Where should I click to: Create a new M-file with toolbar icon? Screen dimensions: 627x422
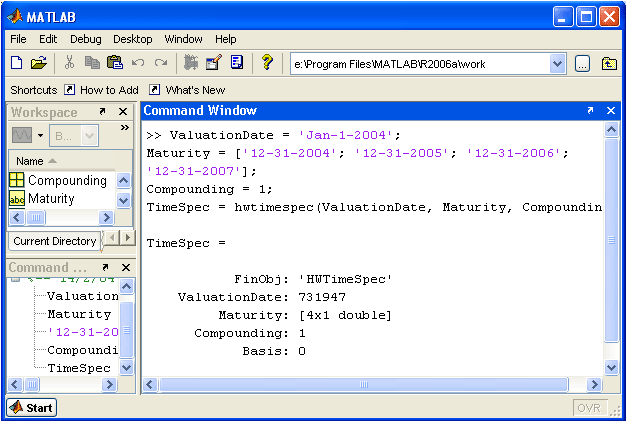[x=17, y=63]
